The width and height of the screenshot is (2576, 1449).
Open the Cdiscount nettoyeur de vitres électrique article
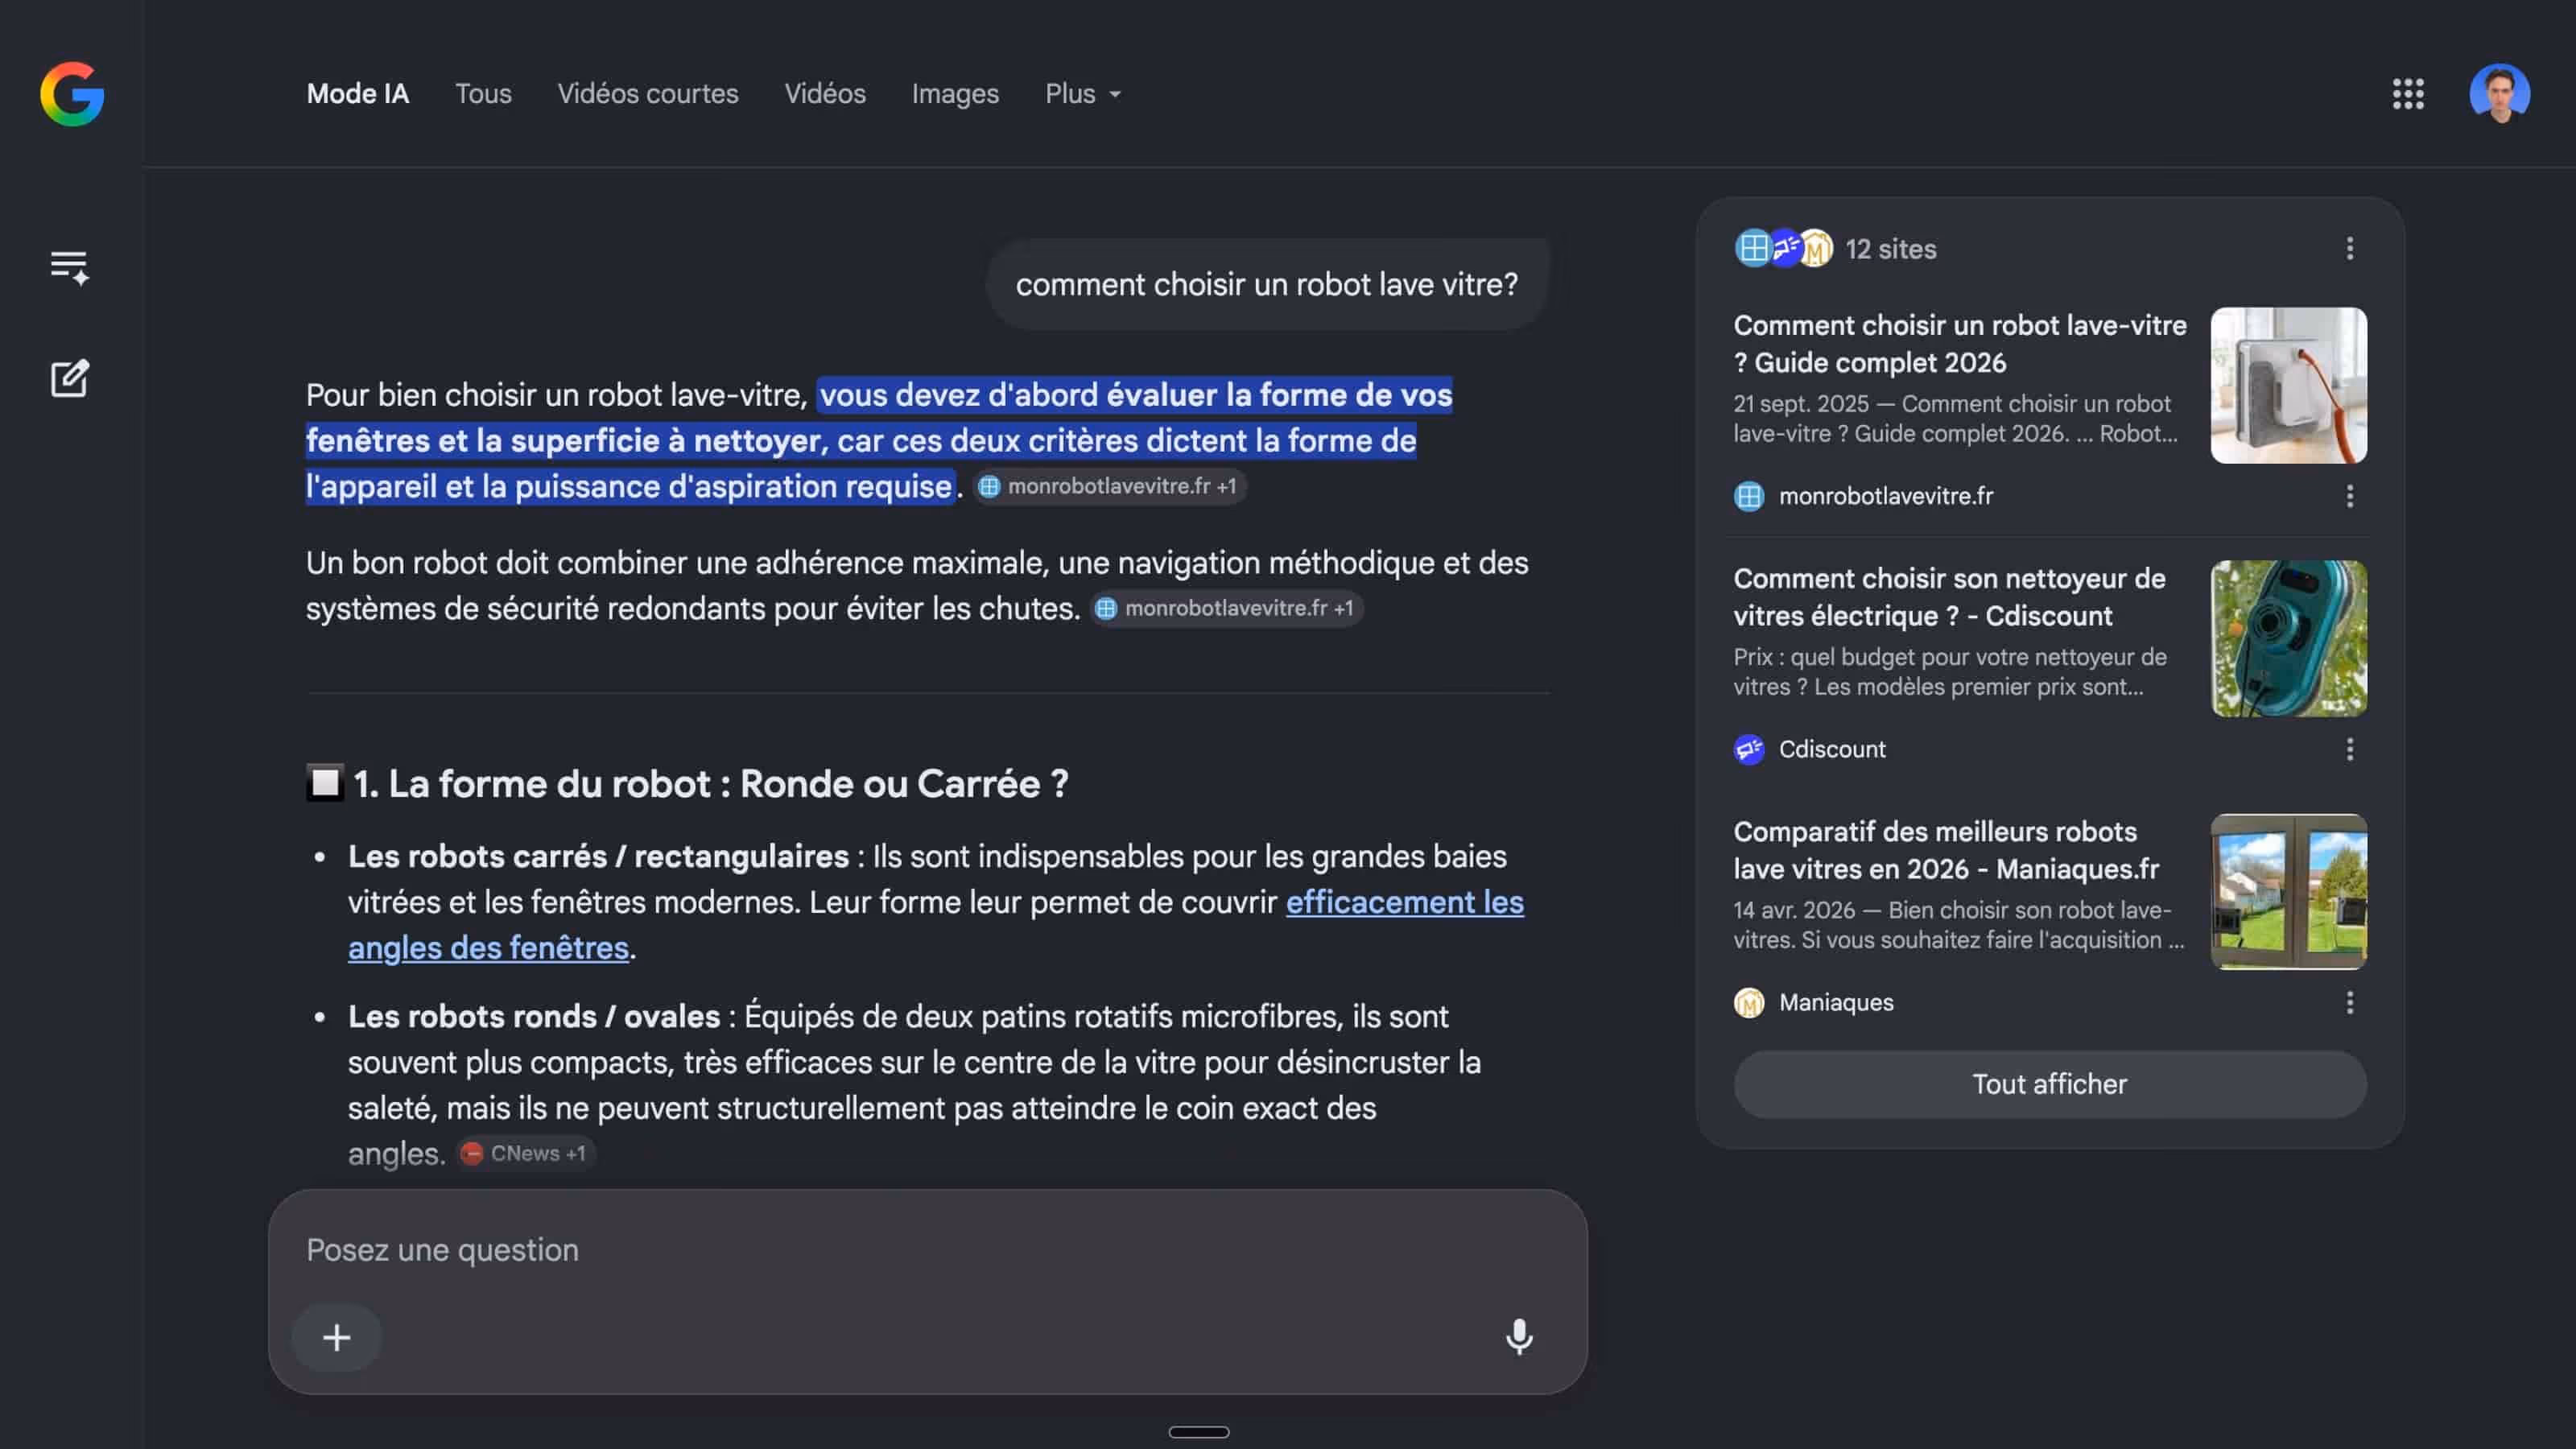(x=1950, y=597)
